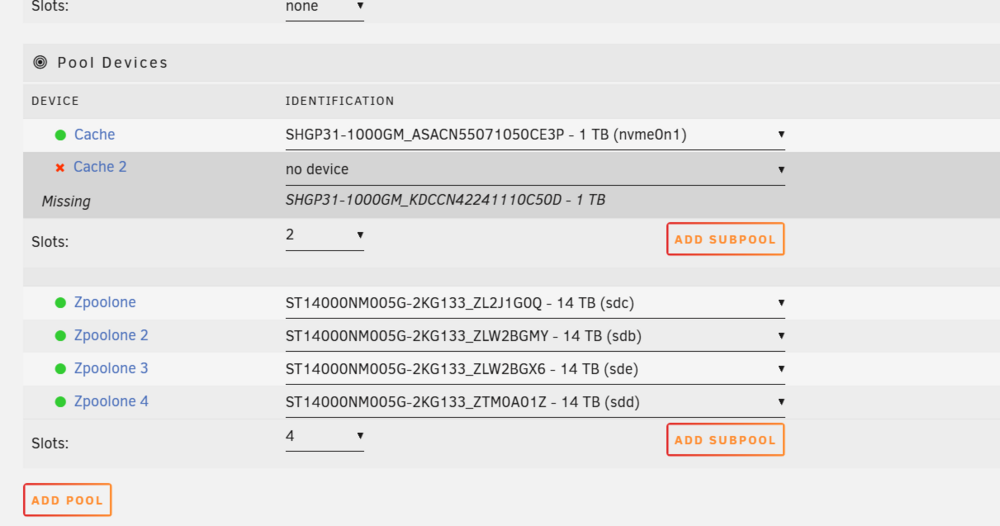Open the Zpoolone 3 dropdown showing sde

(535, 369)
